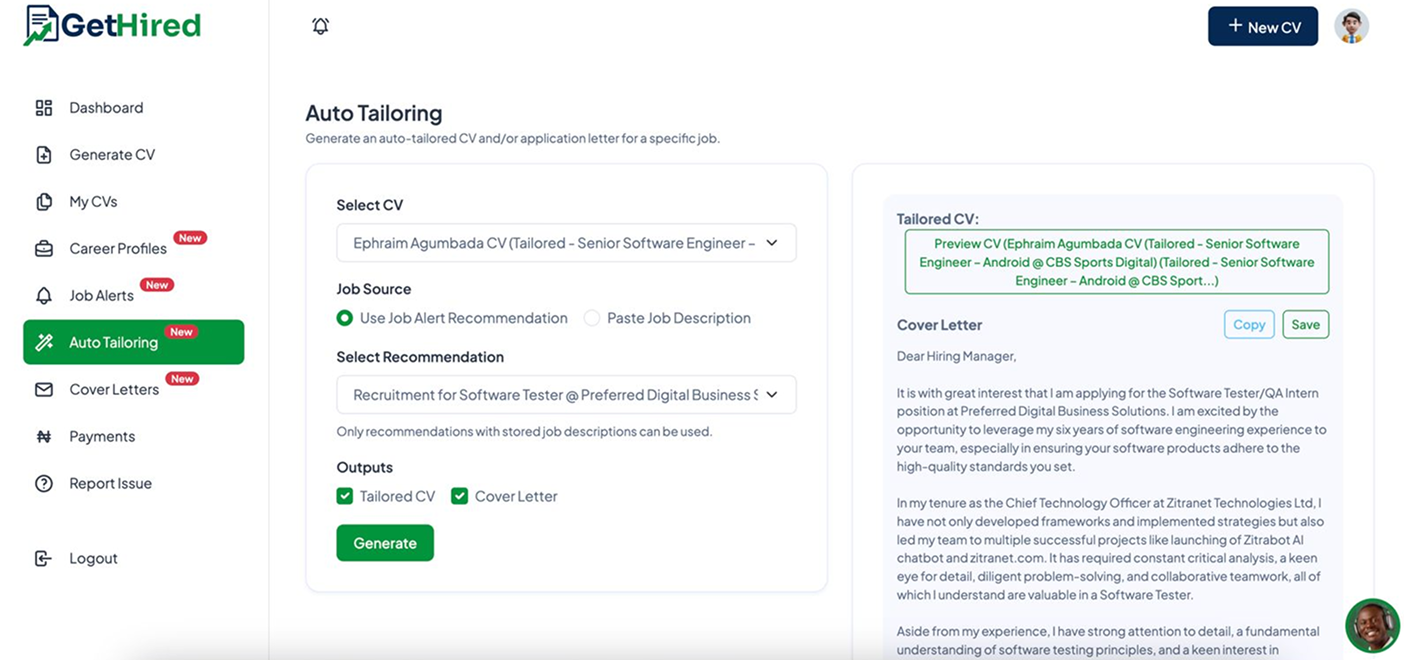
Task: Open the Ephraim Agumbada CV selection list
Action: click(x=566, y=242)
